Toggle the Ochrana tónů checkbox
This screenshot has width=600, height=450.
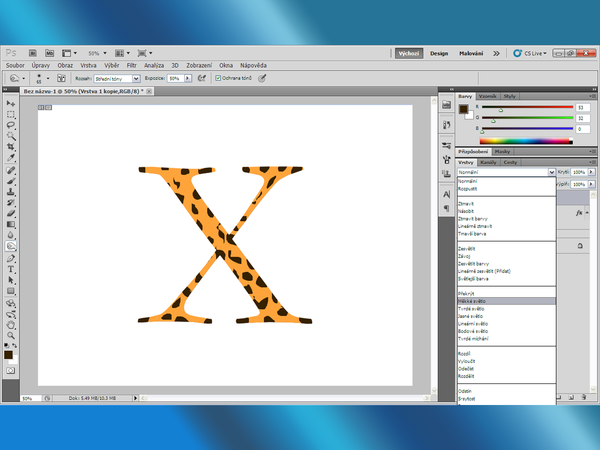click(x=218, y=77)
